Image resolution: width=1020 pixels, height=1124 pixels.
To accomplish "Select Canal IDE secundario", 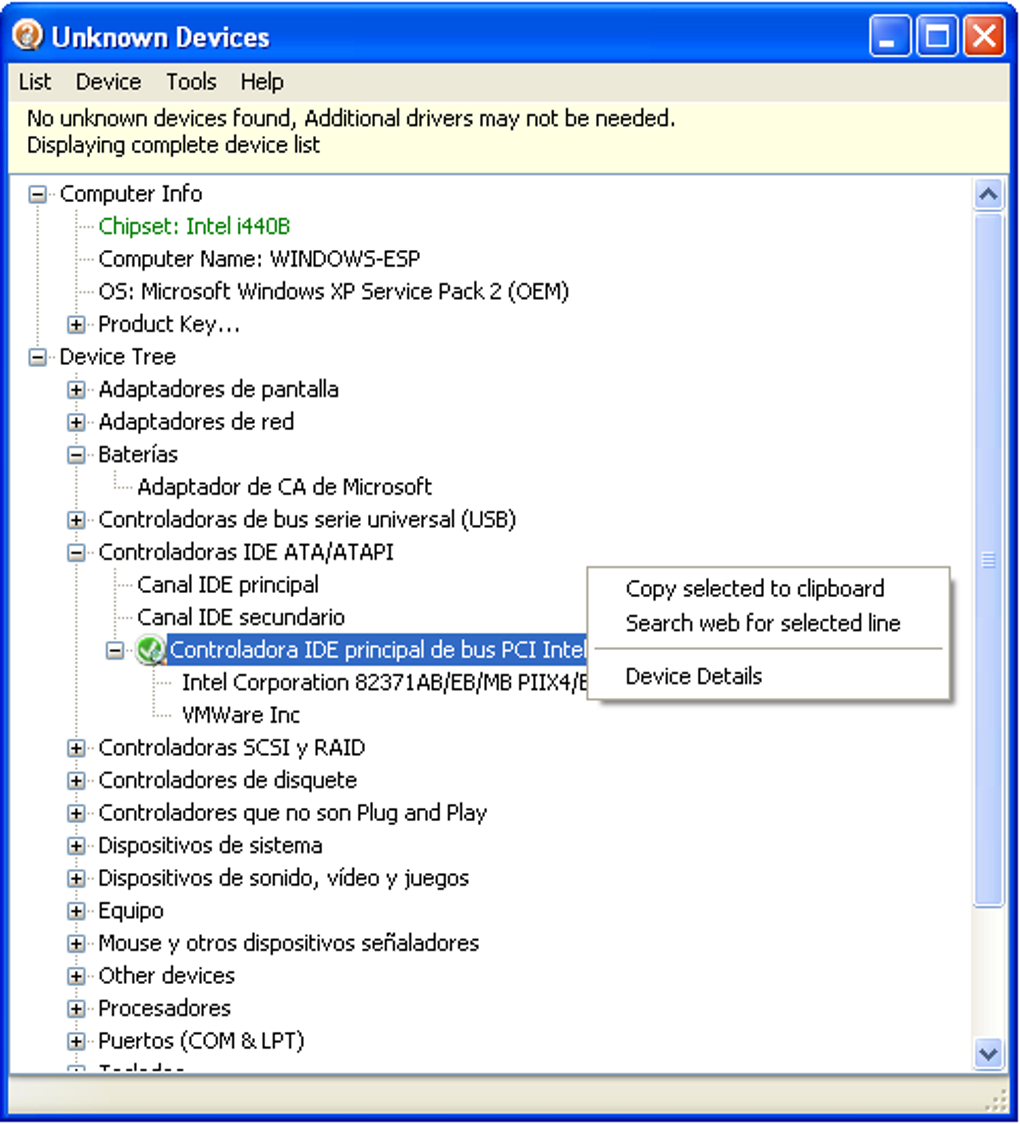I will pos(241,617).
